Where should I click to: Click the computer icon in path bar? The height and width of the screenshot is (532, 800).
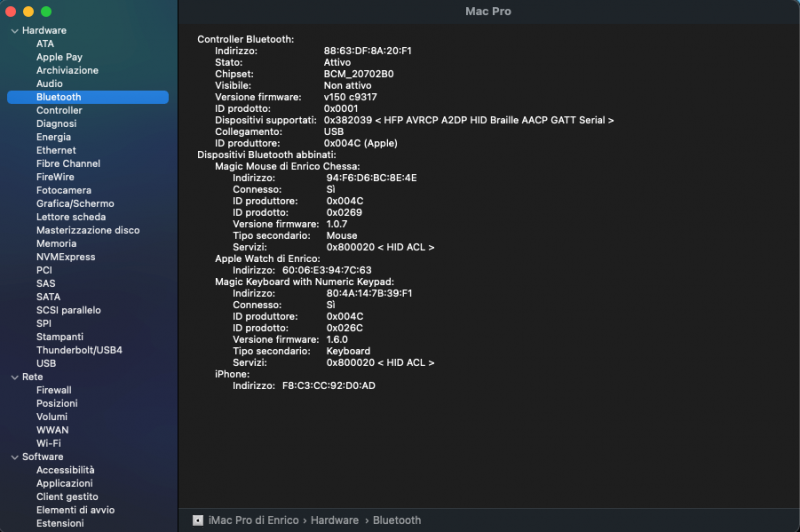tap(198, 520)
